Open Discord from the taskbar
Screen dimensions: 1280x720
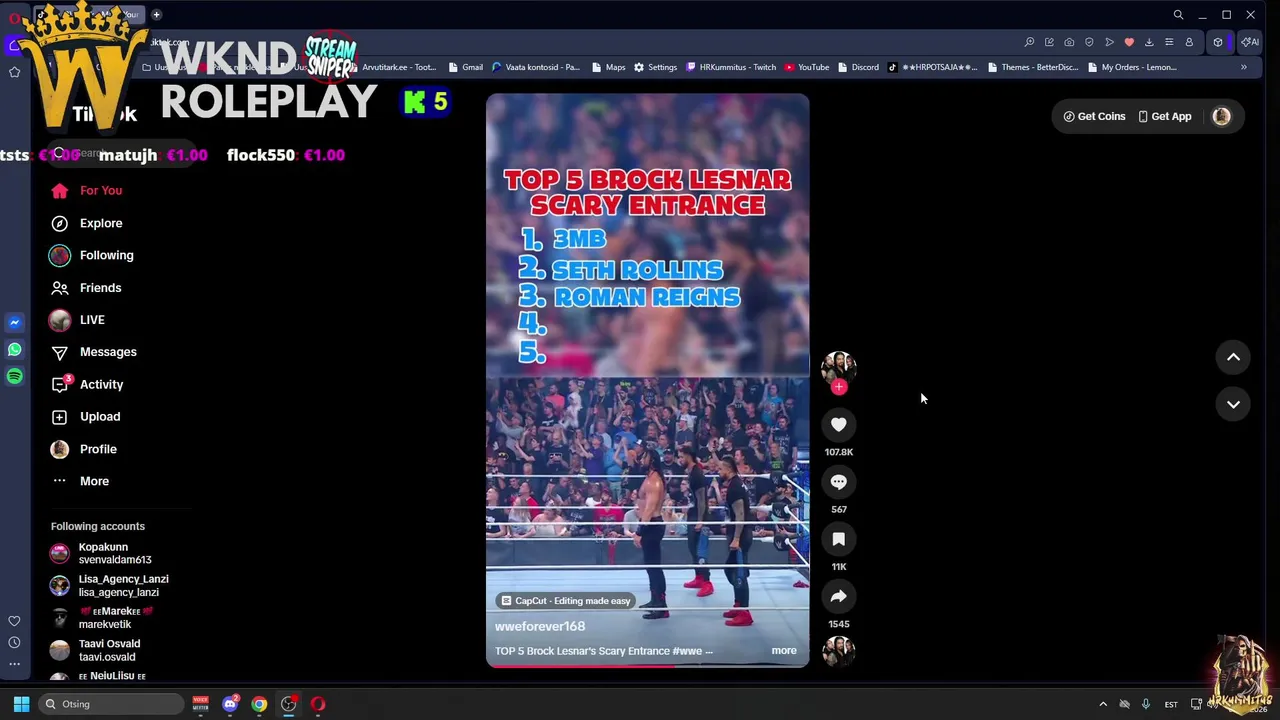pyautogui.click(x=230, y=704)
